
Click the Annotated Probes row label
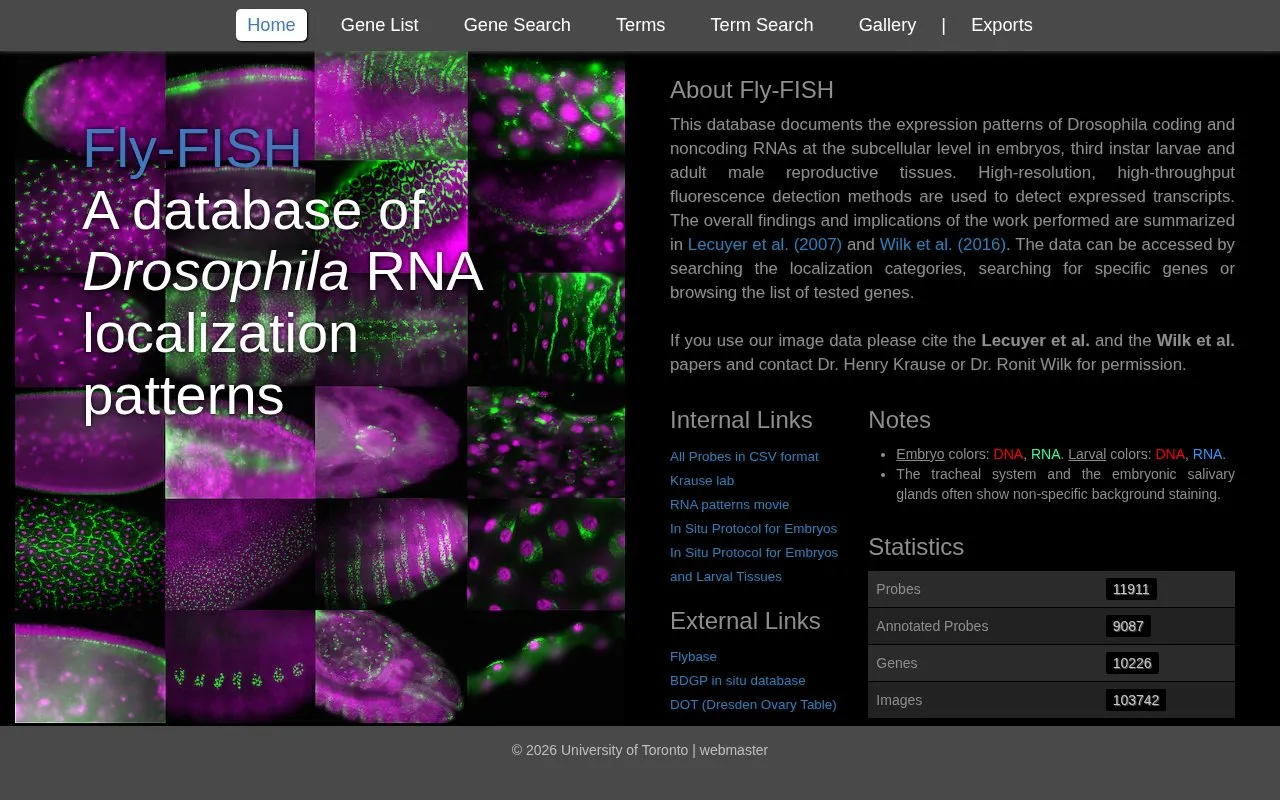click(x=932, y=626)
